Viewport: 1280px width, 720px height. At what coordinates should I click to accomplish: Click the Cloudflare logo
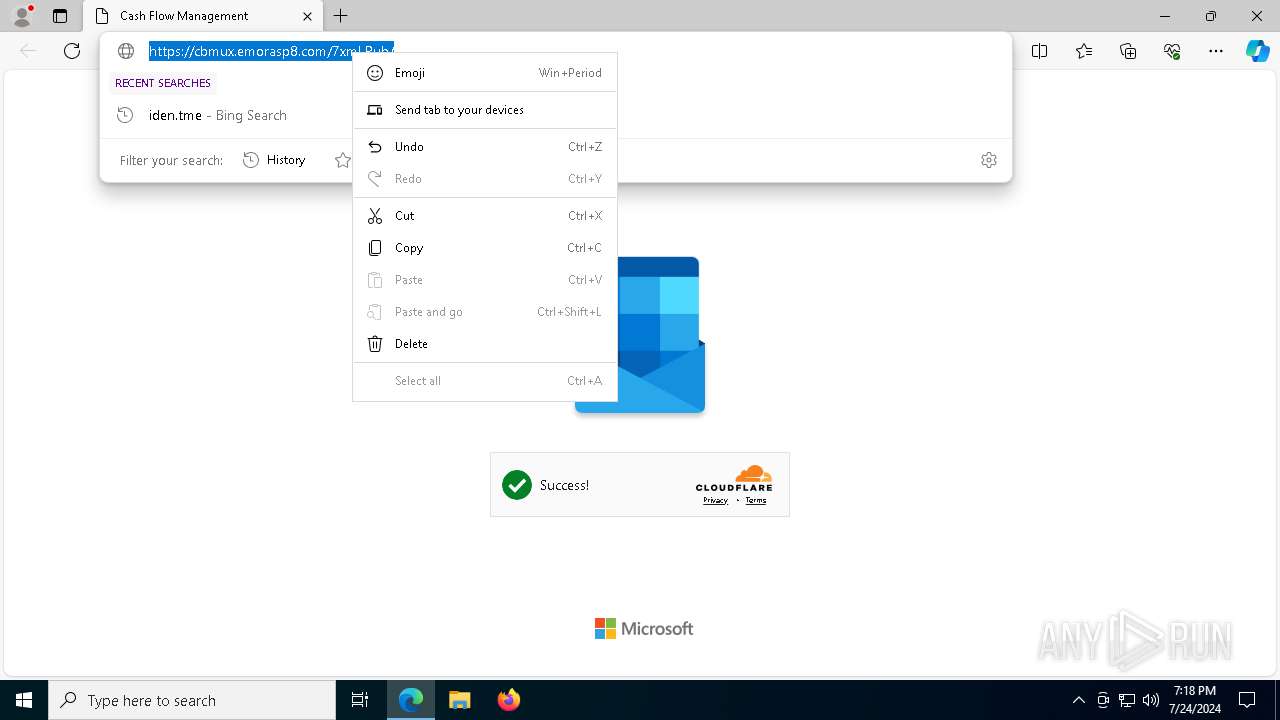click(734, 478)
